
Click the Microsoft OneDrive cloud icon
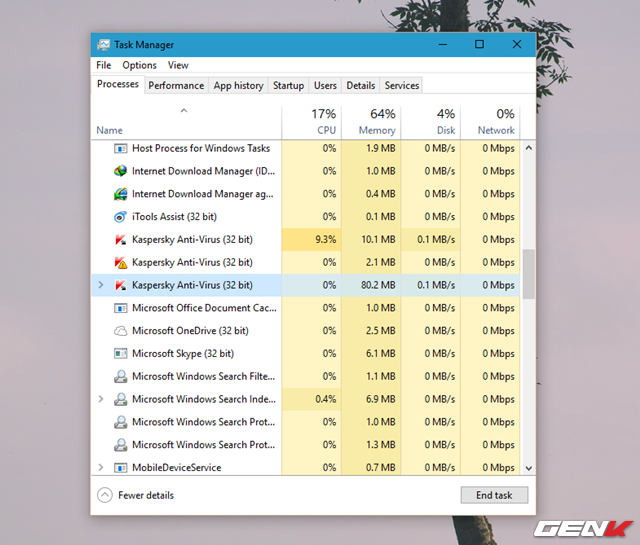tap(120, 331)
